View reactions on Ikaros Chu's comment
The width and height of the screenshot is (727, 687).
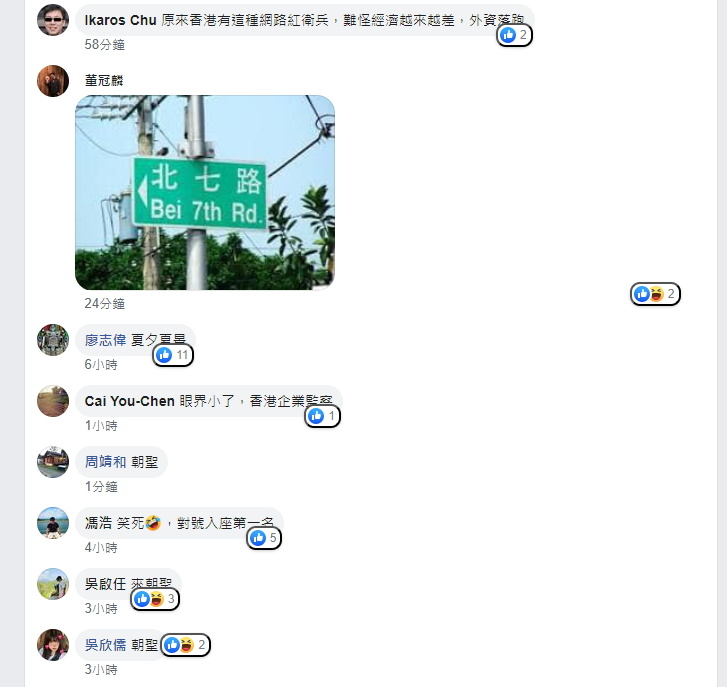coord(514,35)
